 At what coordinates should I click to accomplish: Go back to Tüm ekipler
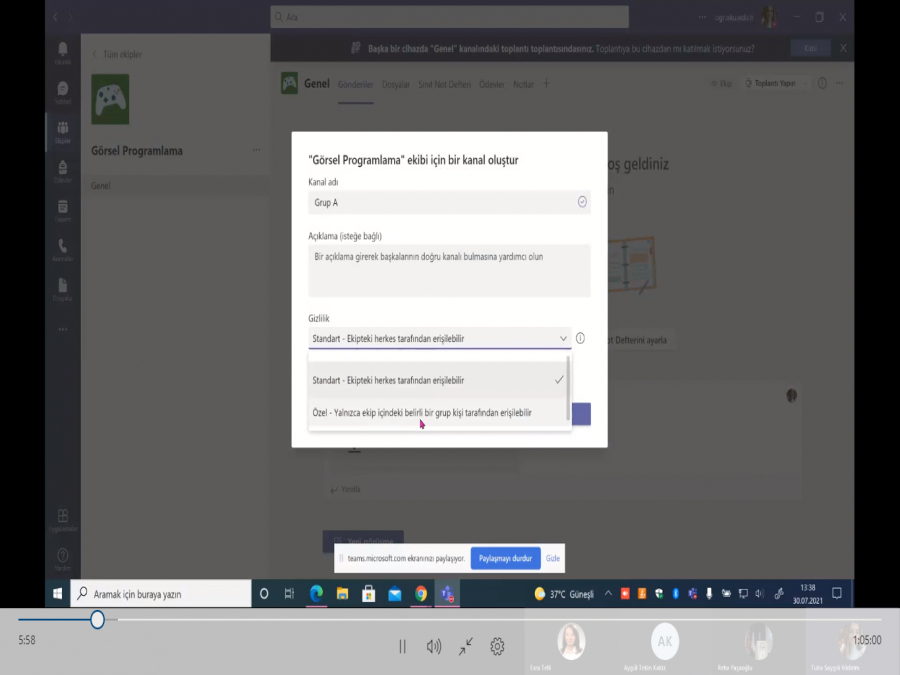(117, 55)
